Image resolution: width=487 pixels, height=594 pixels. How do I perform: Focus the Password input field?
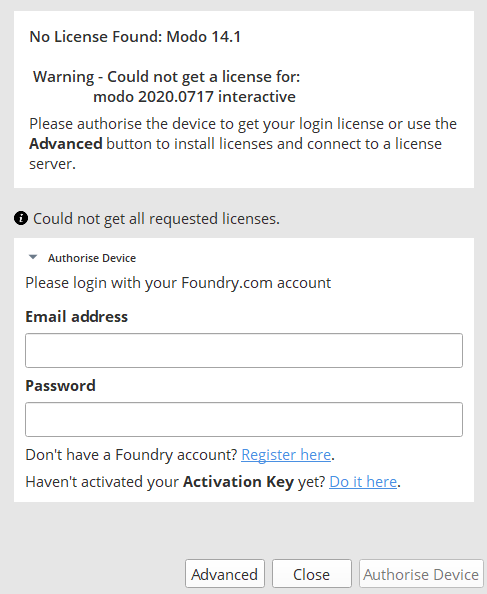[244, 419]
